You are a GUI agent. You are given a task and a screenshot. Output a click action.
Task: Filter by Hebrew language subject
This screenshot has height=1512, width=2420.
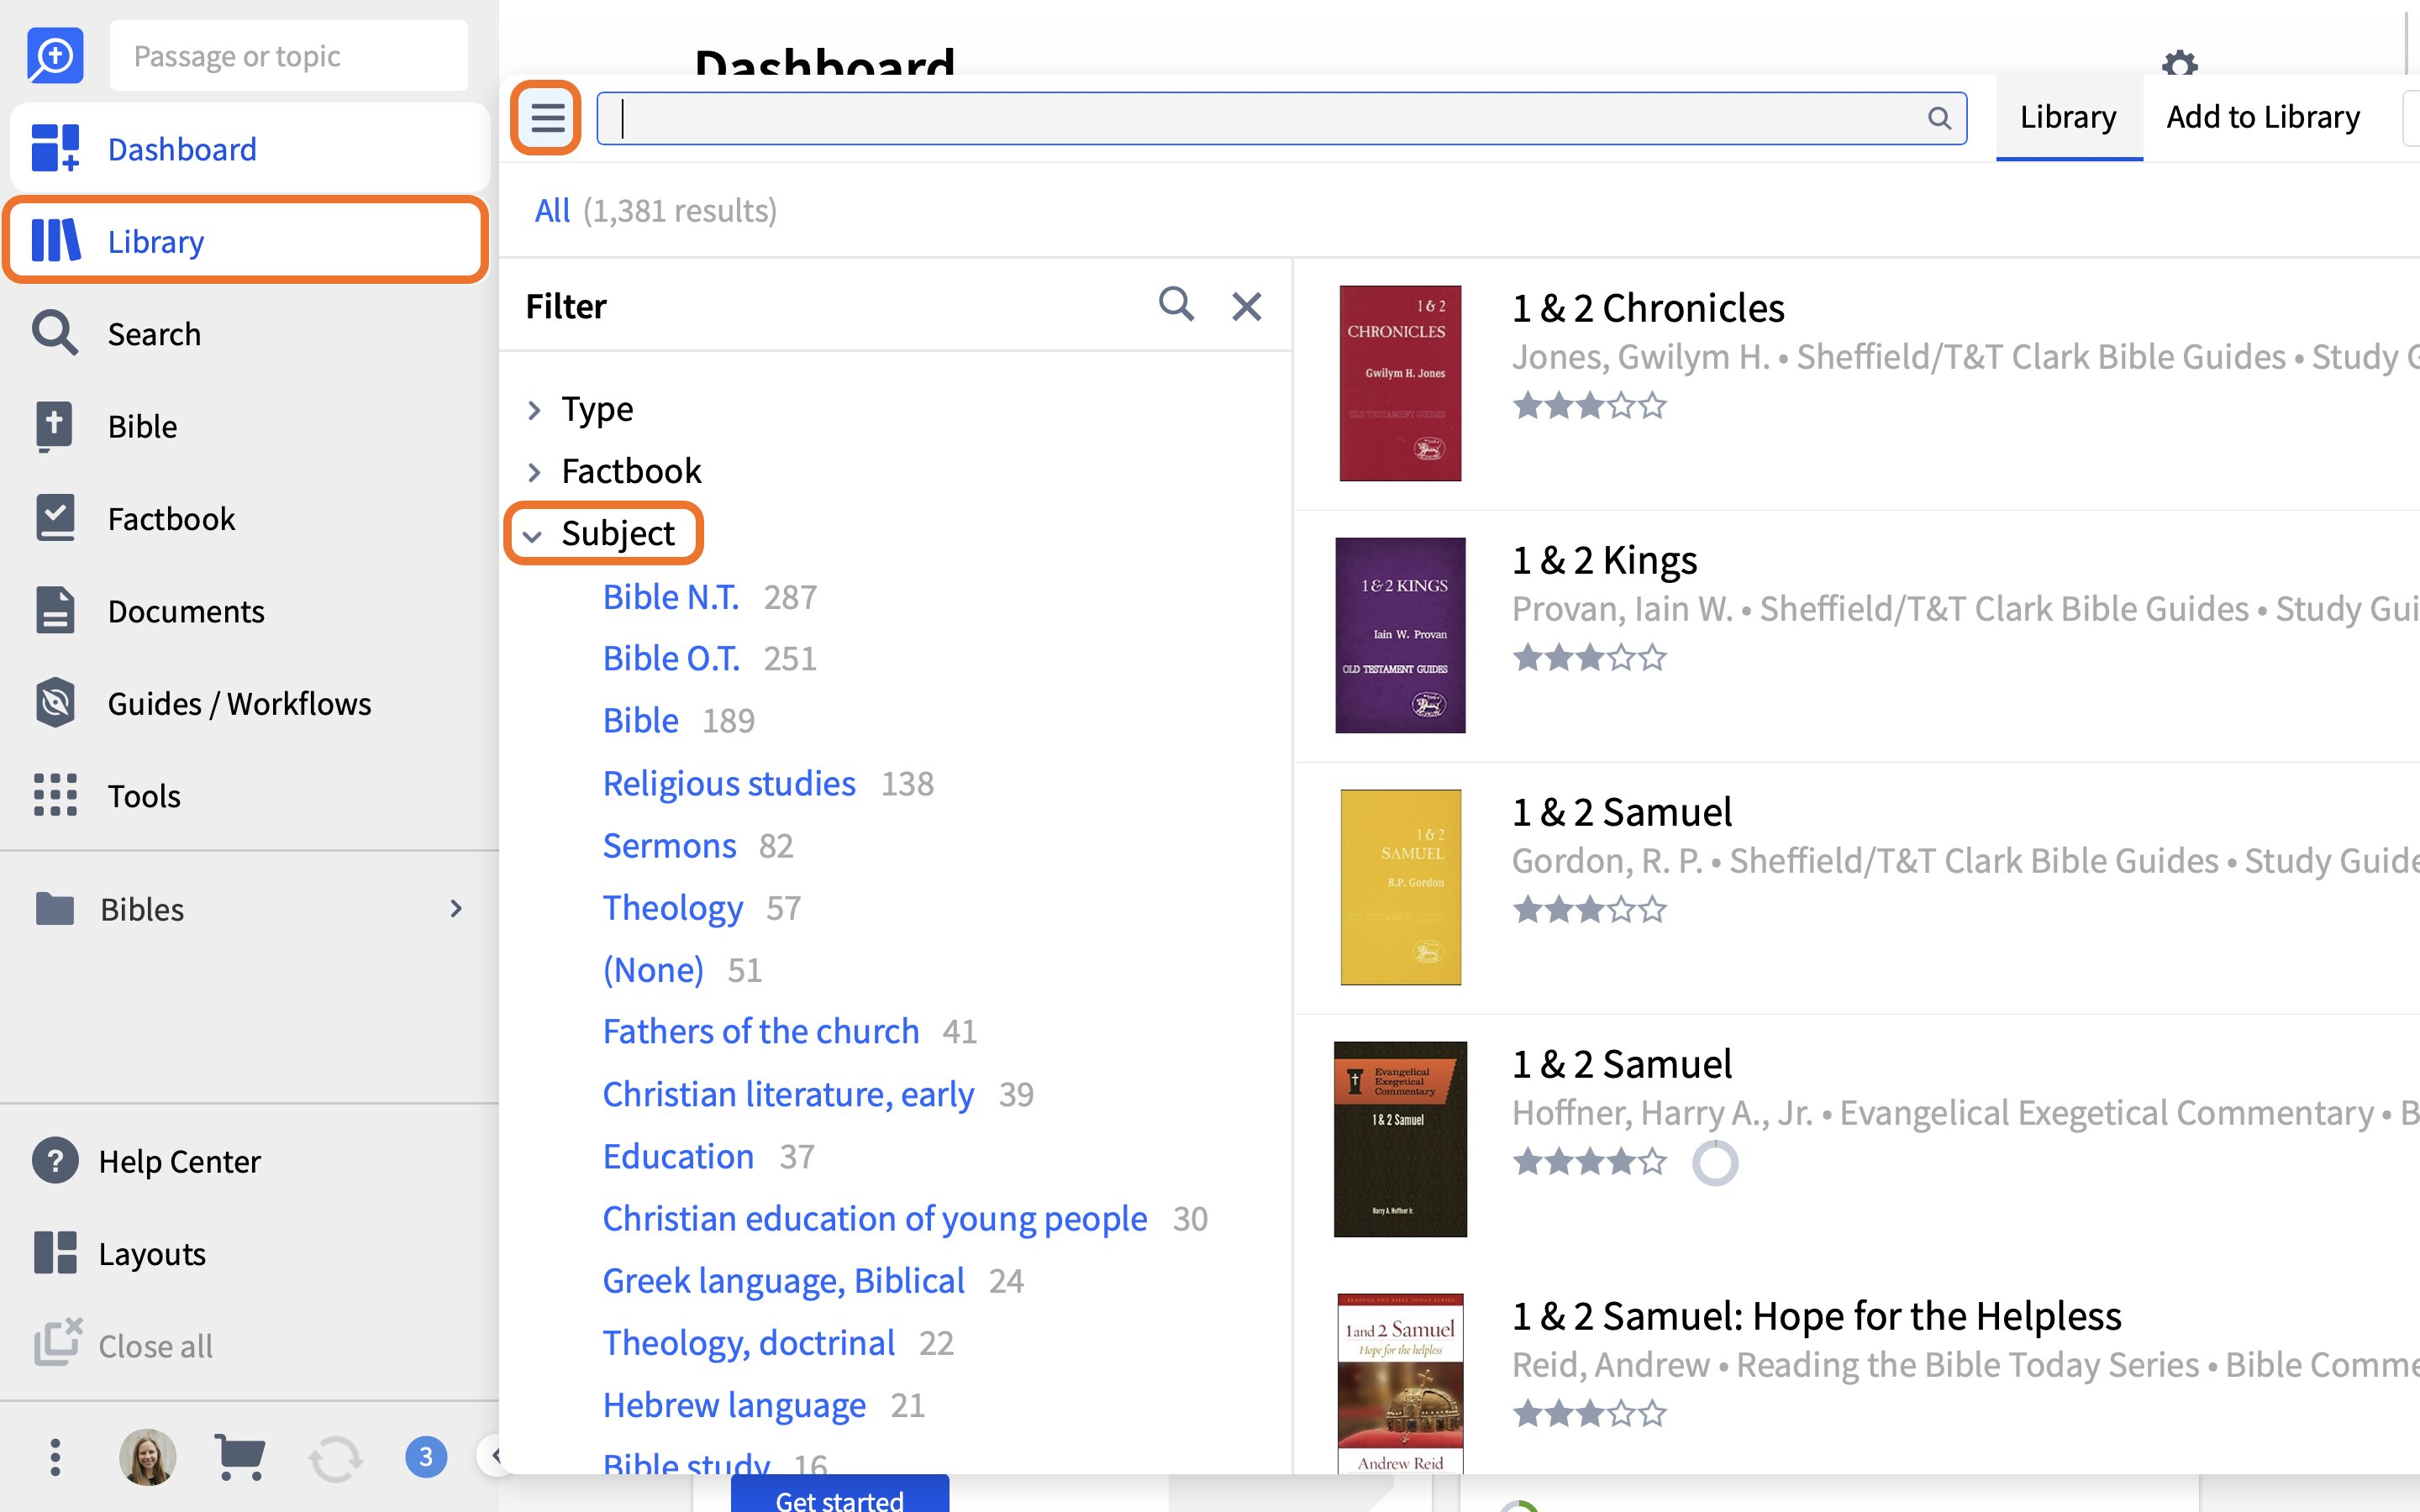734,1405
